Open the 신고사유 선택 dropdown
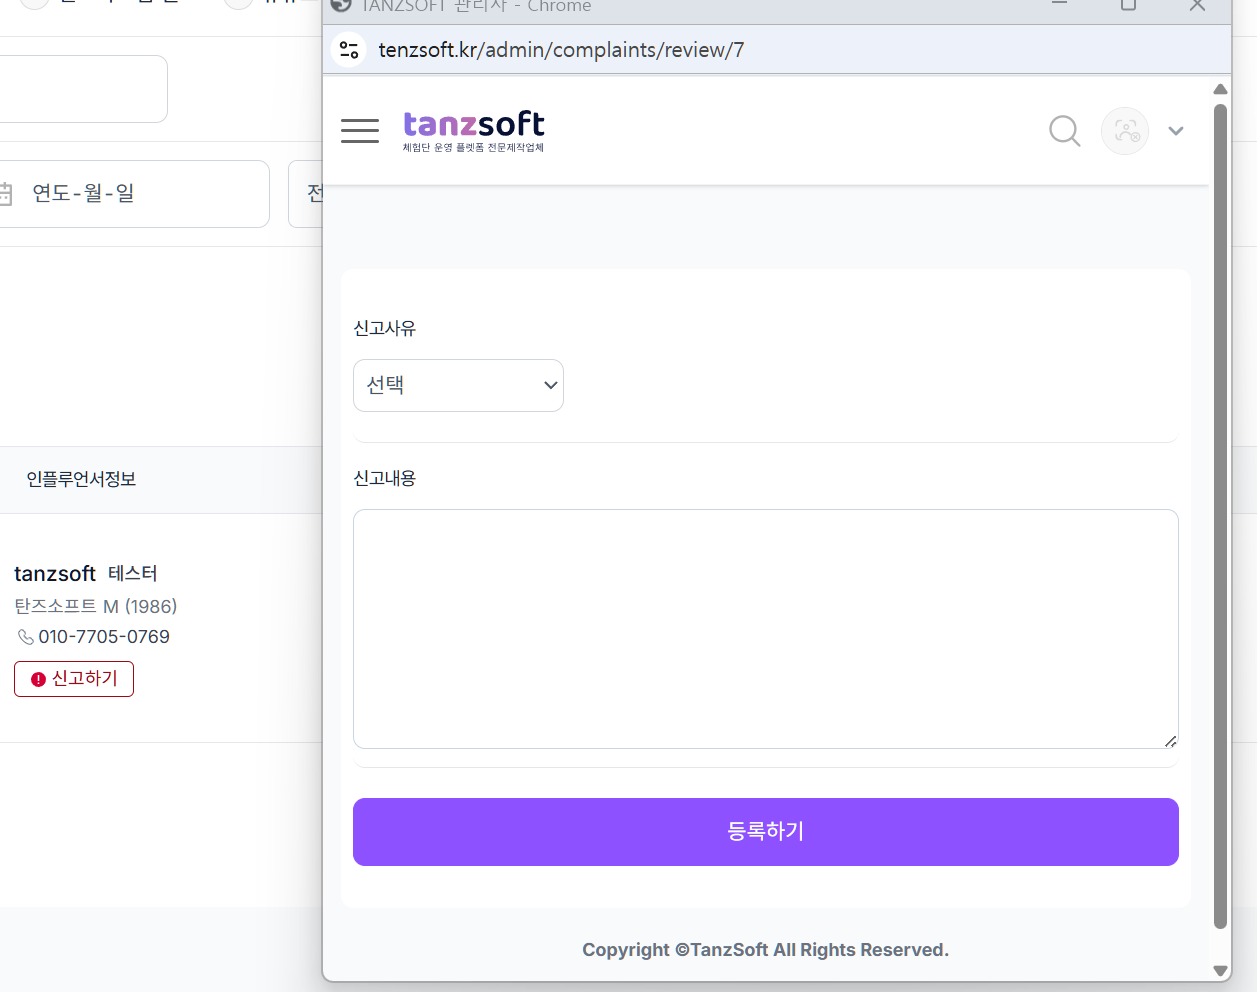 (x=458, y=385)
